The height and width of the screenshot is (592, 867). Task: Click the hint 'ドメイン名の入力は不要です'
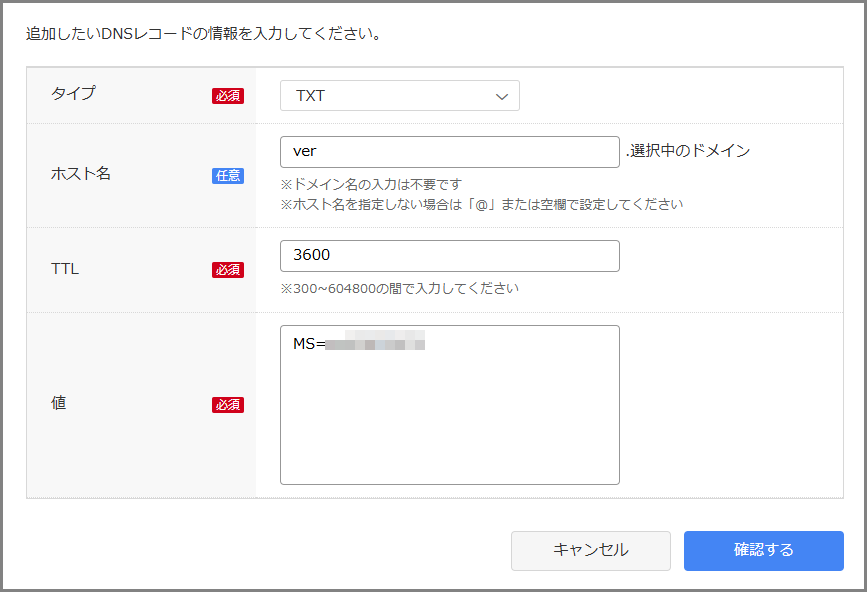(x=371, y=184)
